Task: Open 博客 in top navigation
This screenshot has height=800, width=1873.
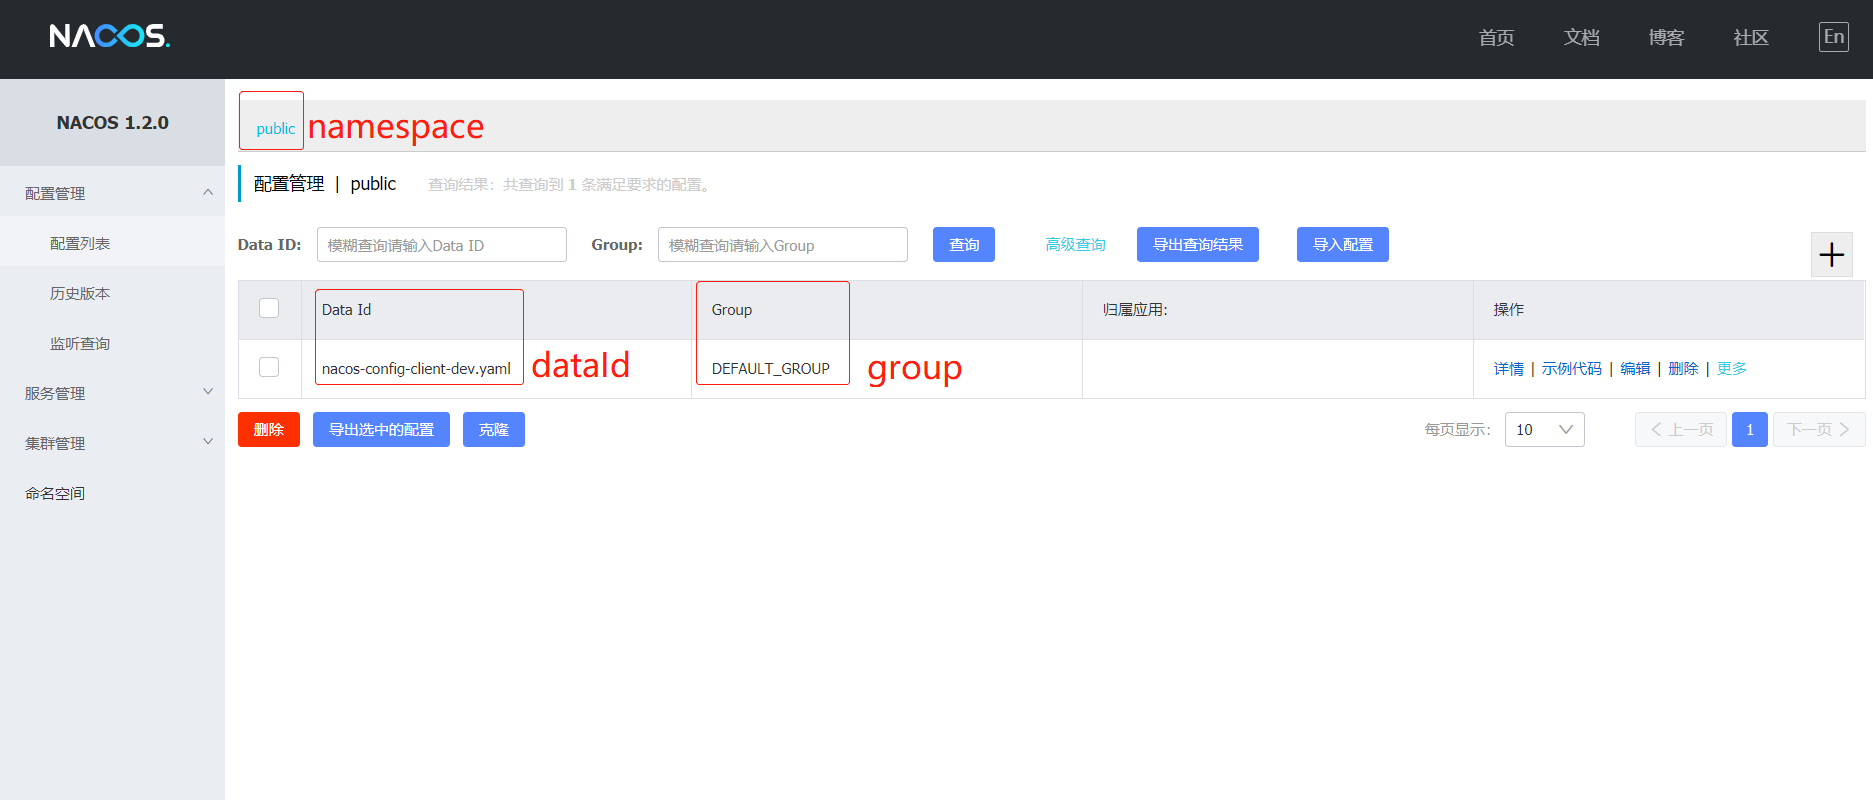Action: tap(1666, 38)
